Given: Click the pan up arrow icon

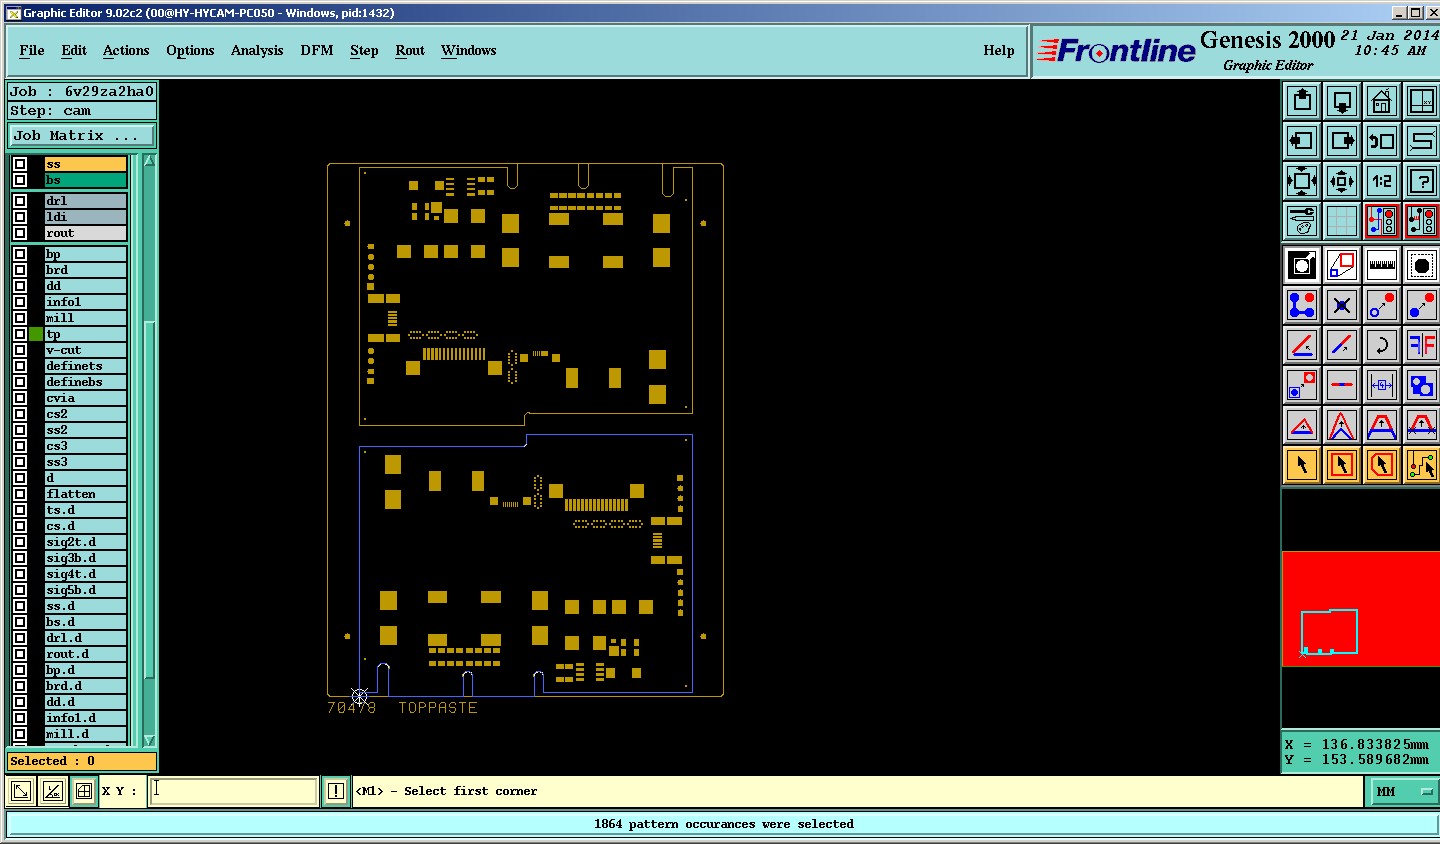Looking at the screenshot, I should [1302, 101].
